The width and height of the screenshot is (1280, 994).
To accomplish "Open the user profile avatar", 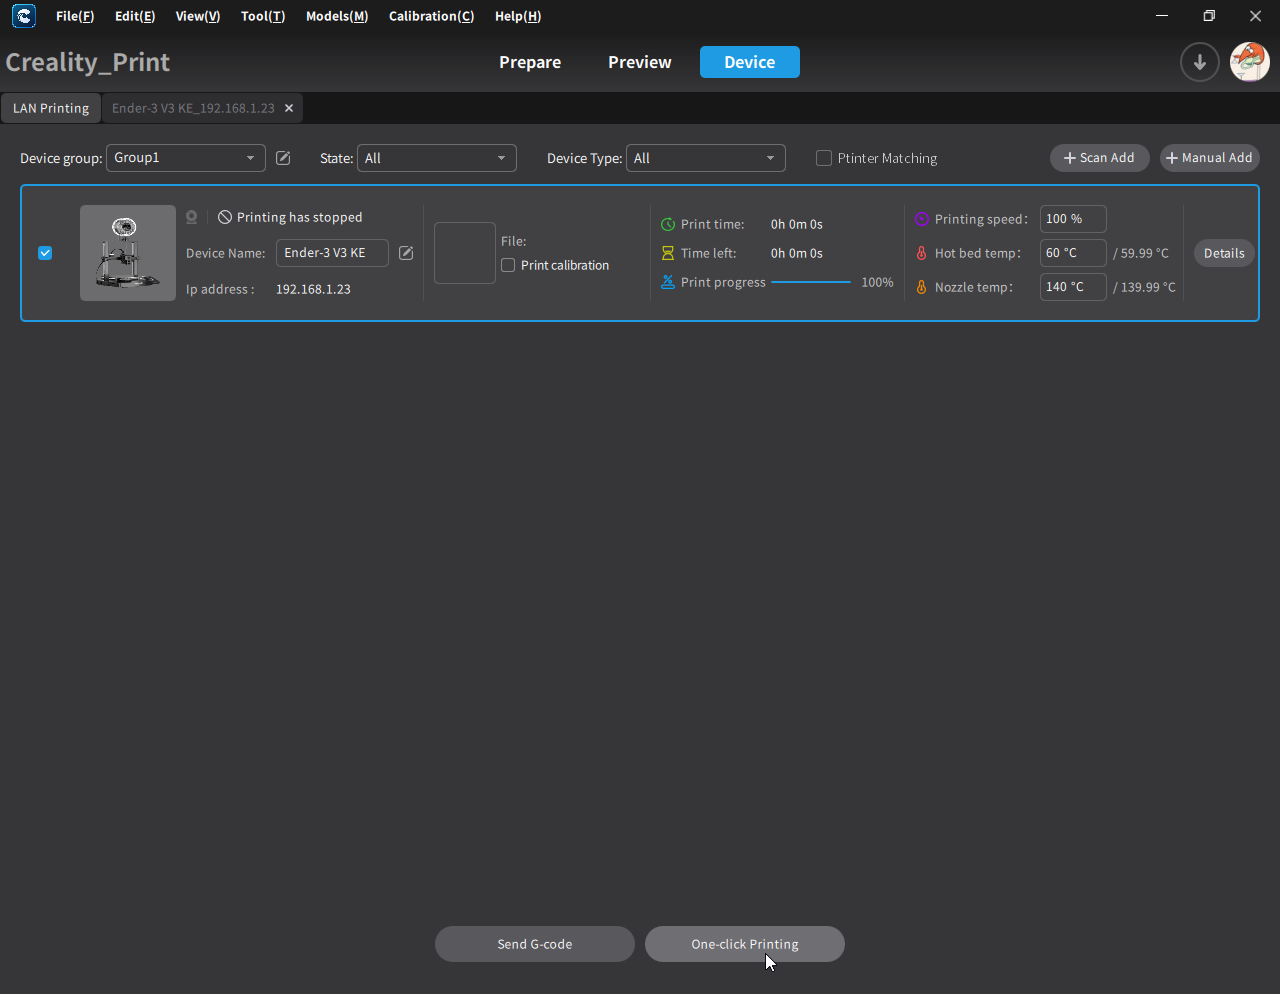I will point(1249,62).
